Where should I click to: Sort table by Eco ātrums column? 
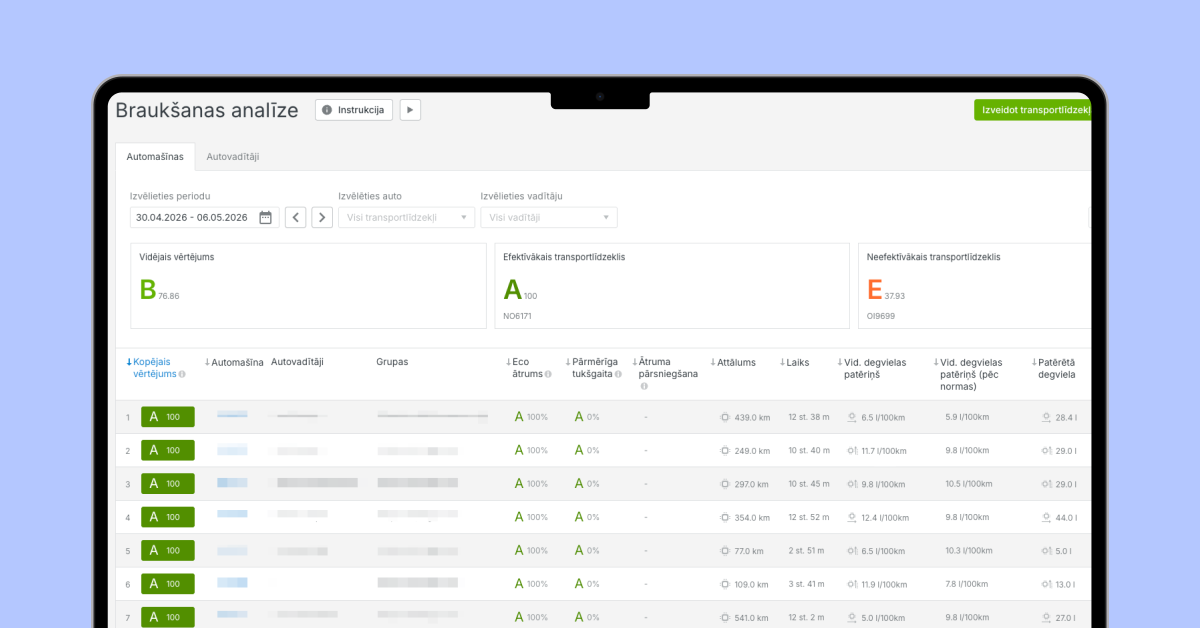click(x=528, y=368)
